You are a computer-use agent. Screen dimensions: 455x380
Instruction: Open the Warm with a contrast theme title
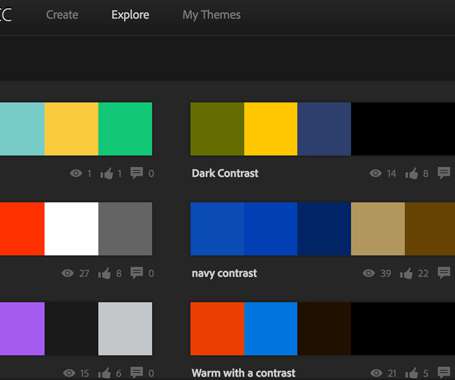tap(243, 373)
